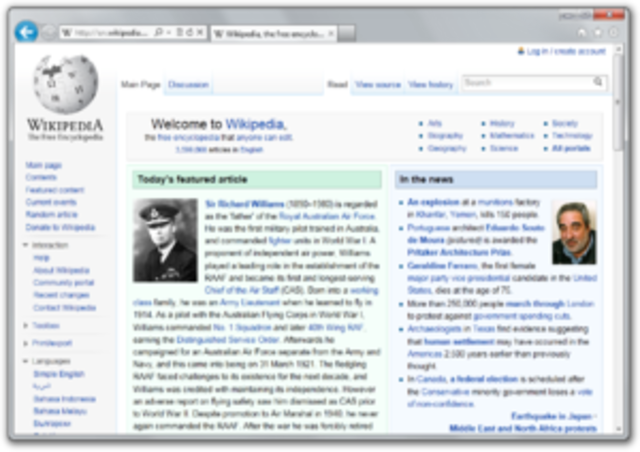This screenshot has height=452, width=640.
Task: Open the Contents sidebar link
Action: point(41,177)
